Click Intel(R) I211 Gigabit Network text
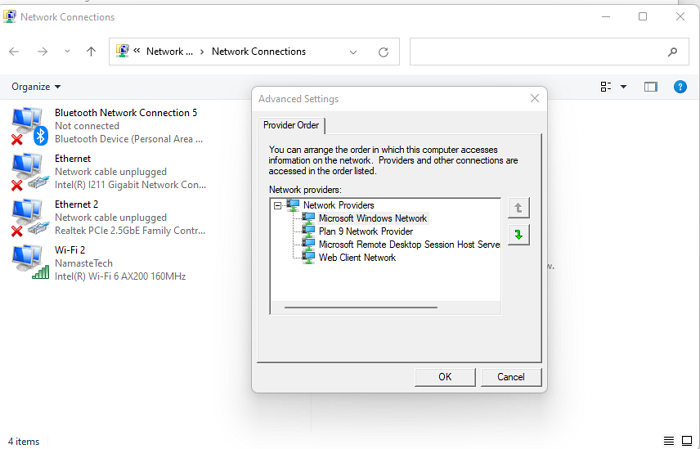The height and width of the screenshot is (449, 700). point(130,185)
